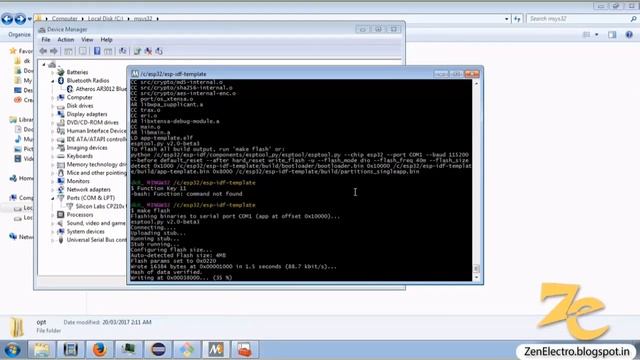Viewport: 640px width, 360px height.
Task: Collapse the root computer node in Device Manager
Action: [x=44, y=64]
